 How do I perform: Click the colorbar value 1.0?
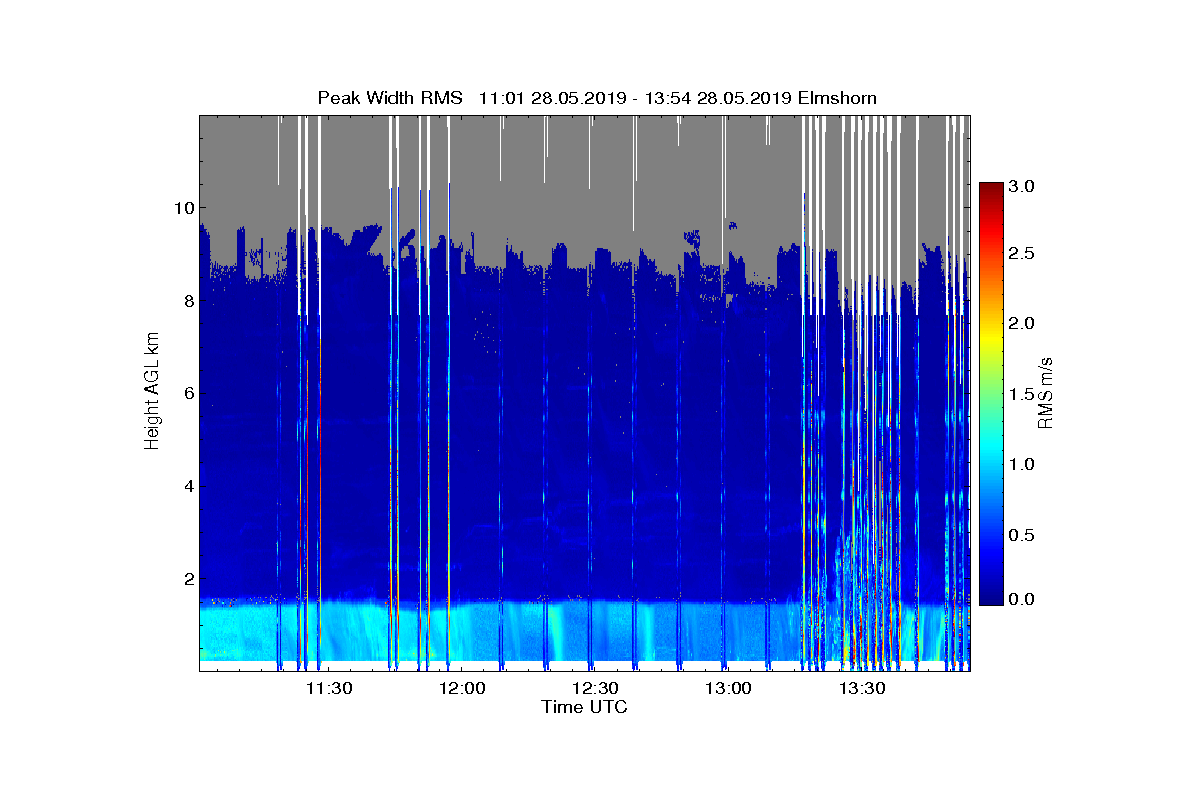point(1021,465)
